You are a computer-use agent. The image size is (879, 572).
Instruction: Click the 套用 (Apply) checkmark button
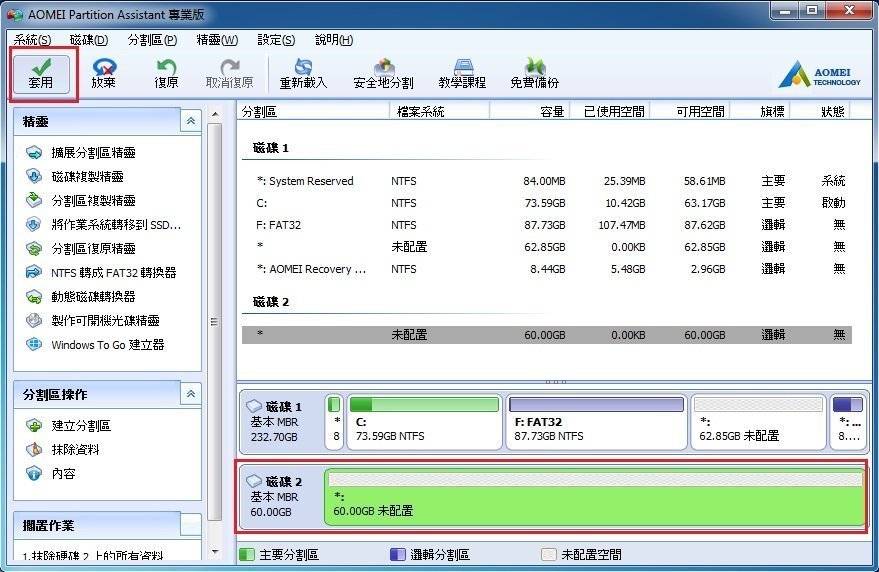tap(41, 74)
